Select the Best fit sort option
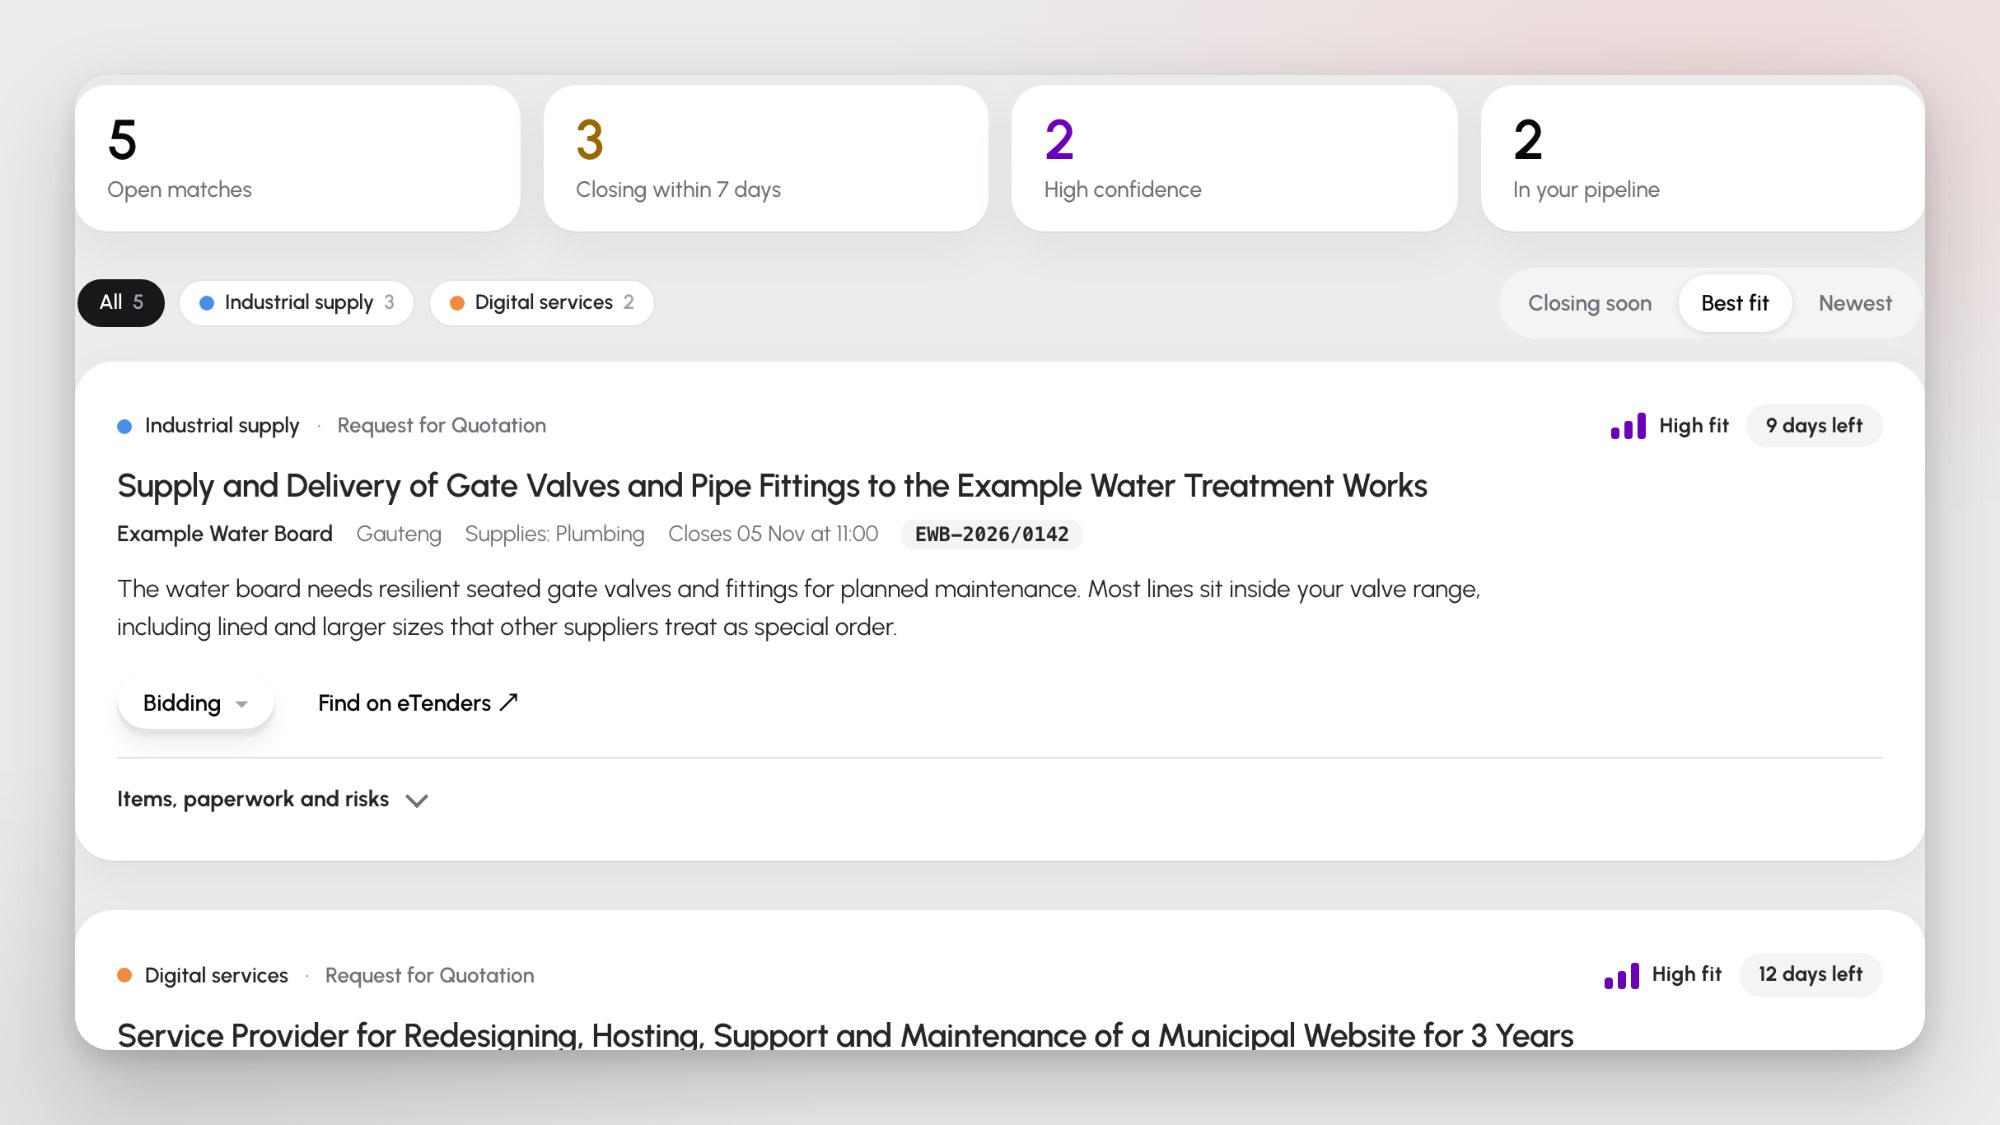Image resolution: width=2000 pixels, height=1125 pixels. pos(1734,303)
